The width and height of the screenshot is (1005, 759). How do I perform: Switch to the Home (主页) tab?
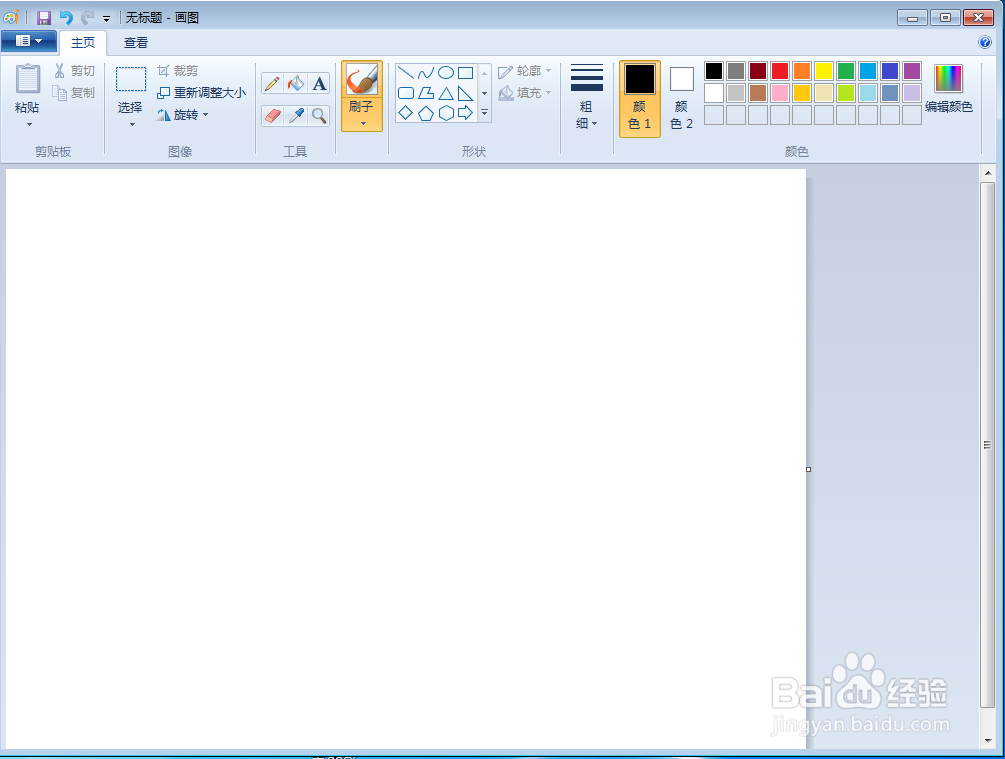click(x=83, y=43)
